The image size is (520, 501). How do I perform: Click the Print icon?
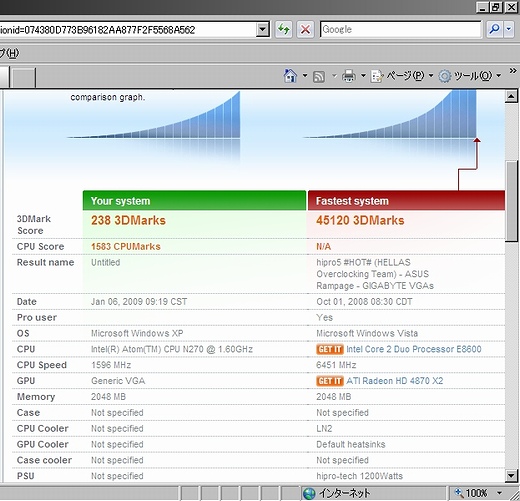(x=349, y=76)
